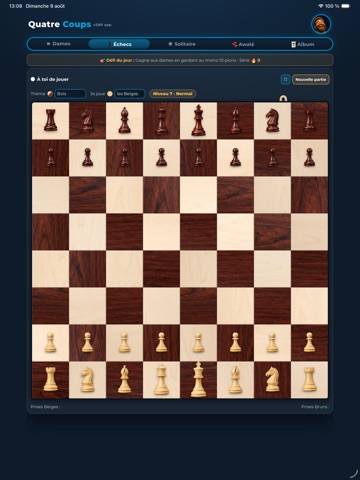Click the À toi de jouer status
Screen dimensions: 360x480
[50, 79]
